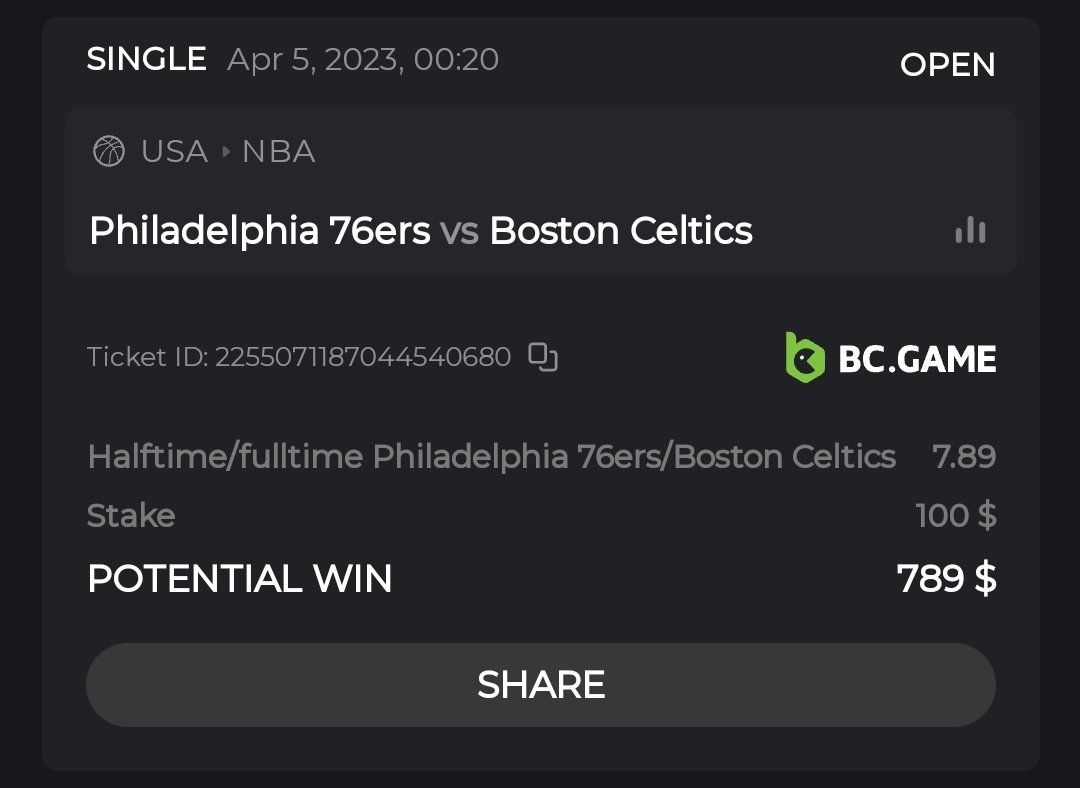Image resolution: width=1080 pixels, height=788 pixels.
Task: Copy the ticket ID with copy icon
Action: pyautogui.click(x=543, y=357)
